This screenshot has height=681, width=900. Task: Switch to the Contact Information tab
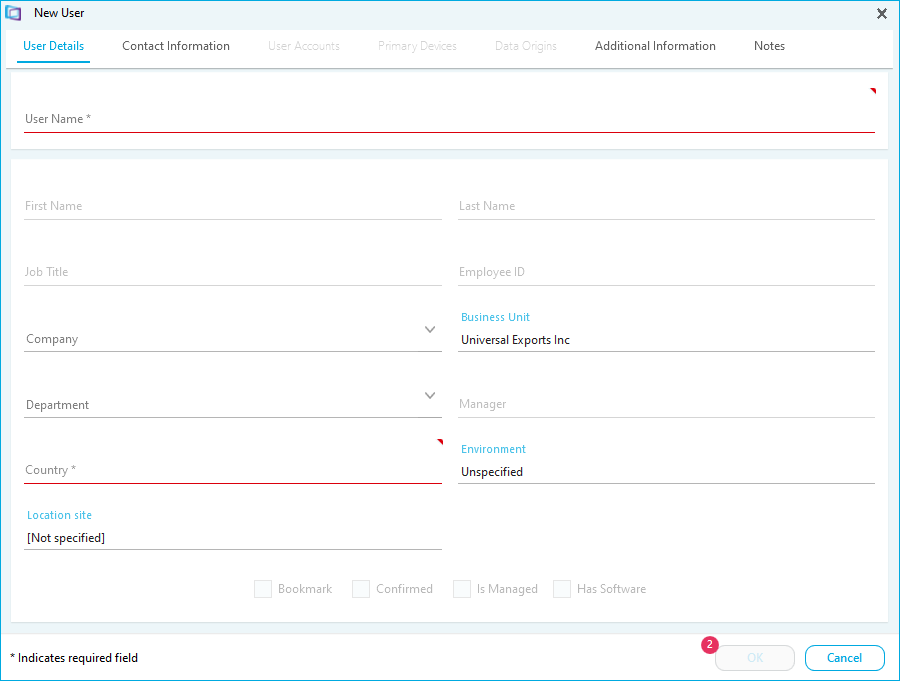tap(176, 46)
